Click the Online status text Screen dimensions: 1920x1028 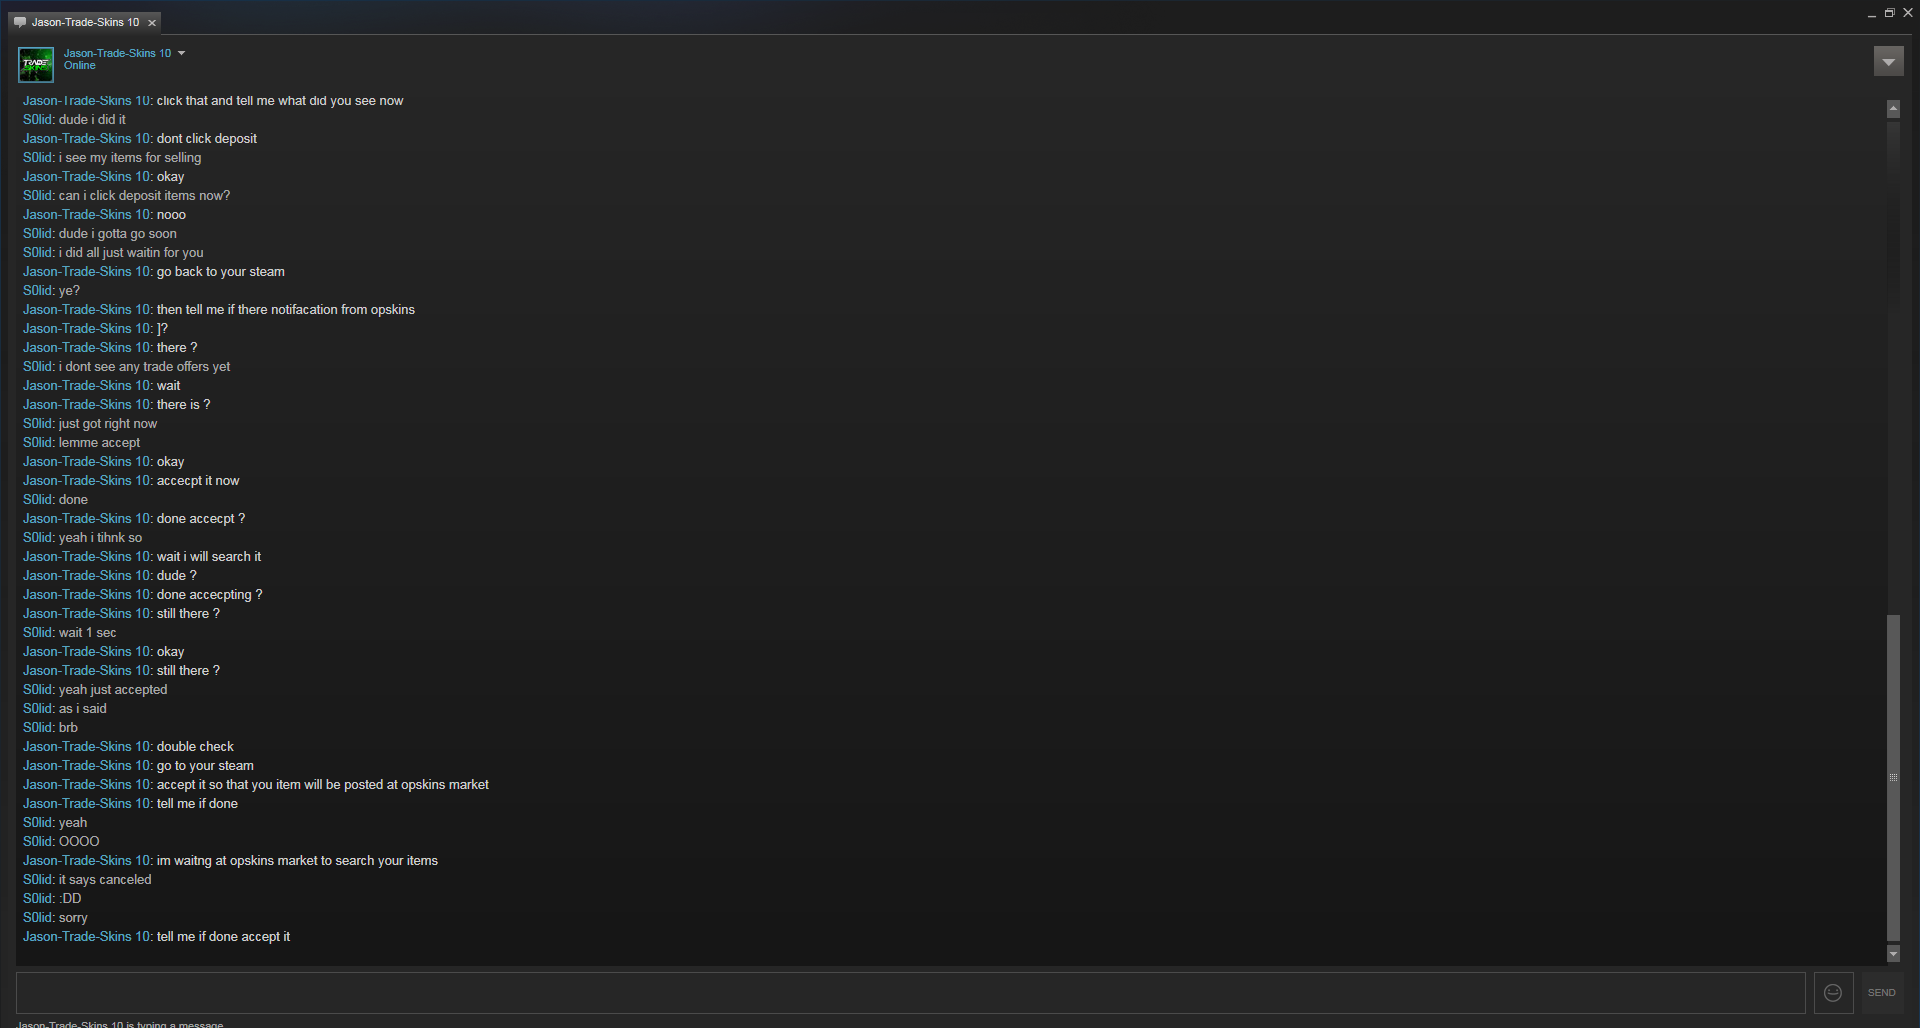point(80,66)
